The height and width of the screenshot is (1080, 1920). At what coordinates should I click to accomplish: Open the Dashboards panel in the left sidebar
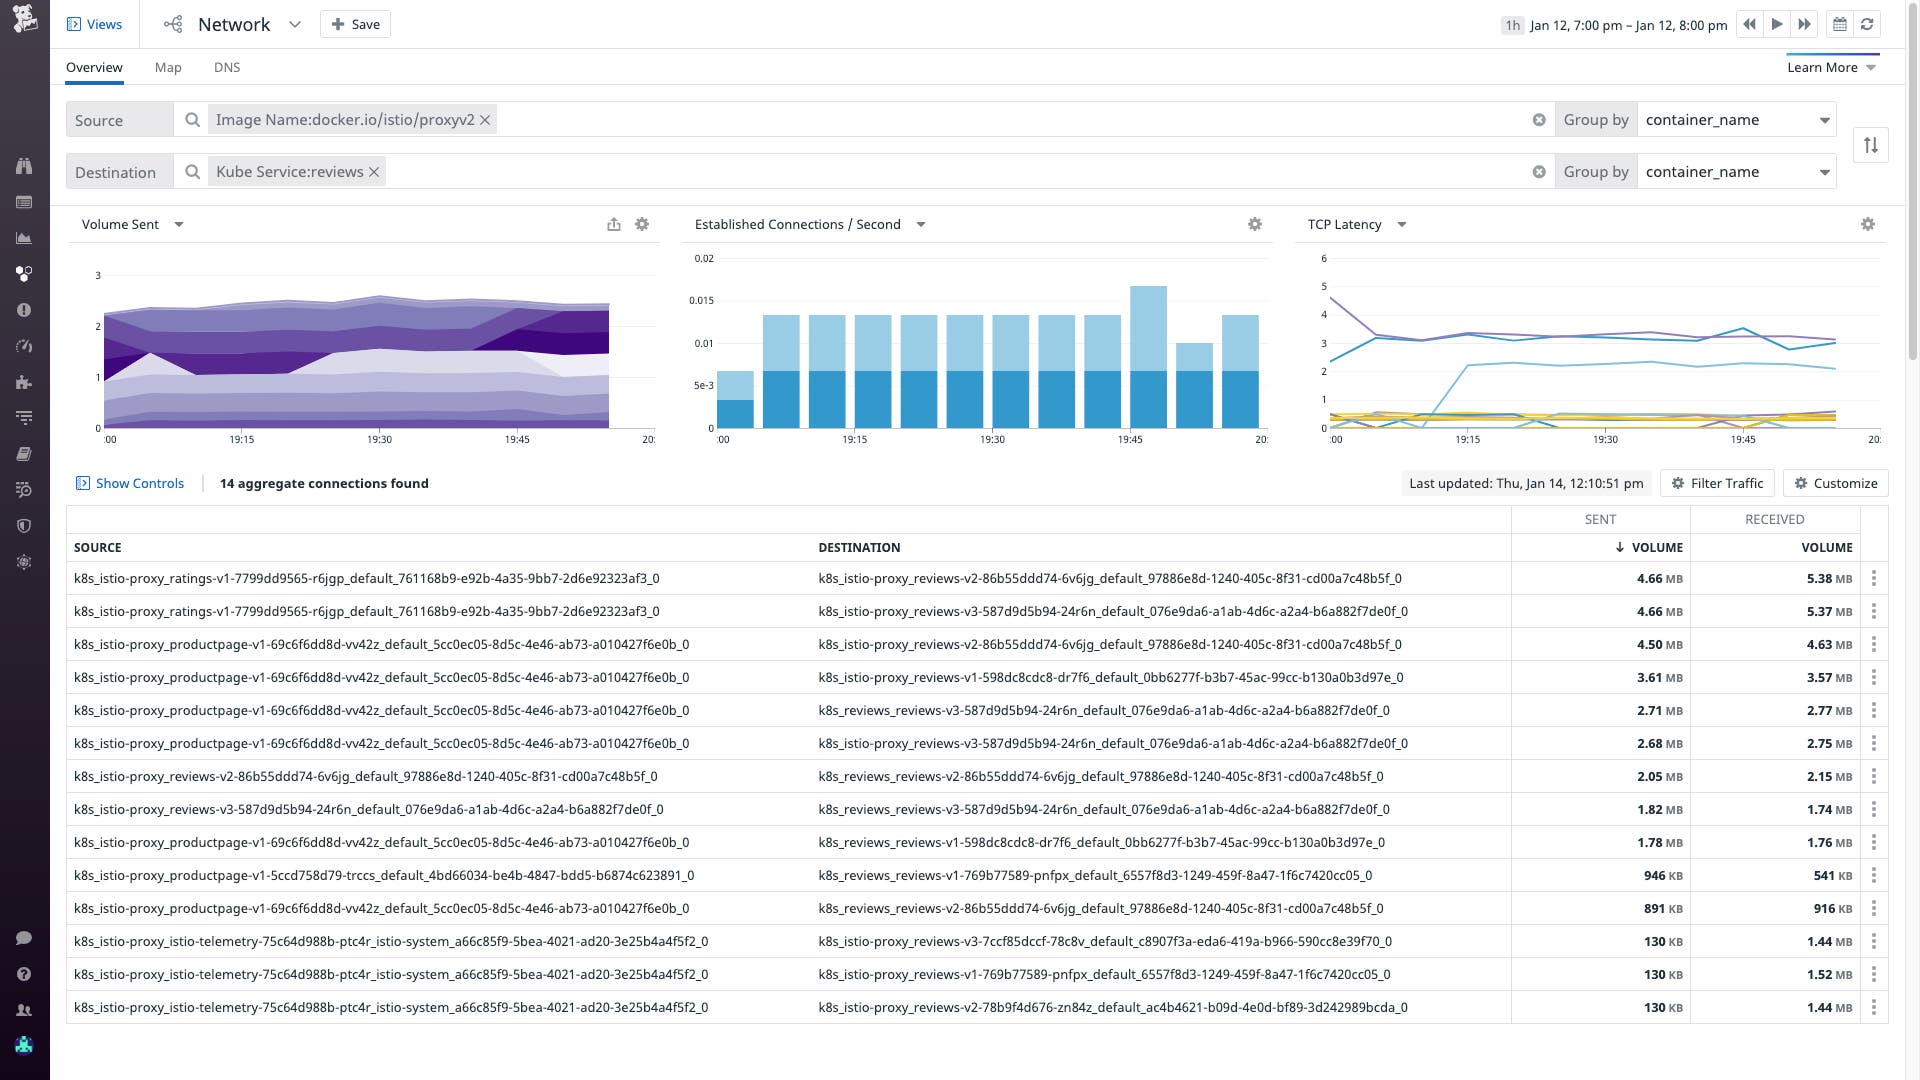(x=24, y=202)
